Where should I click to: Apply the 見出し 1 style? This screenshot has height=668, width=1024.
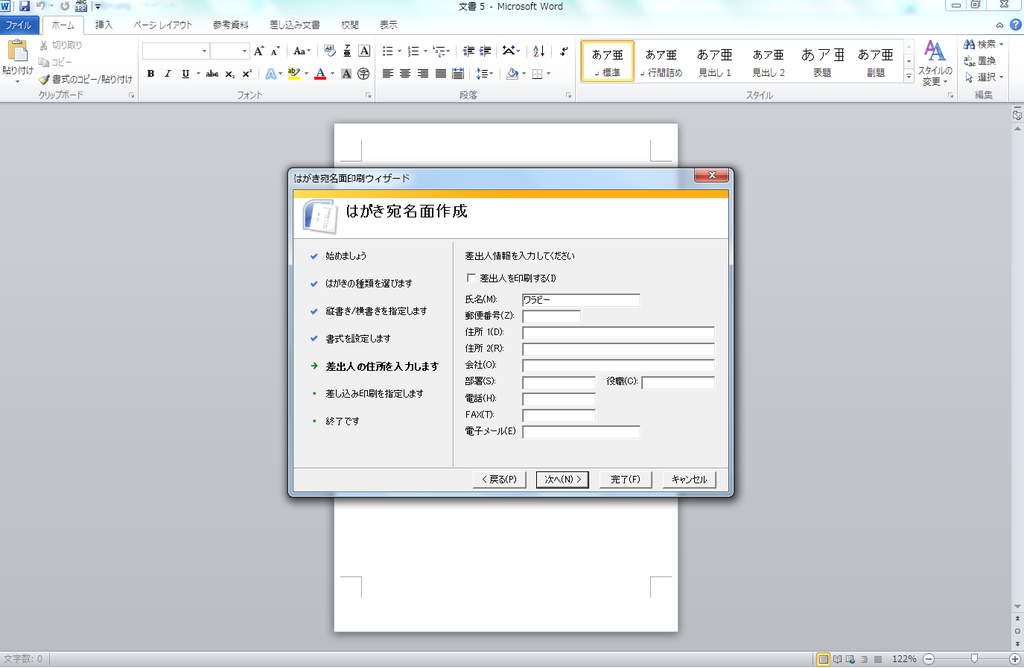tap(714, 62)
